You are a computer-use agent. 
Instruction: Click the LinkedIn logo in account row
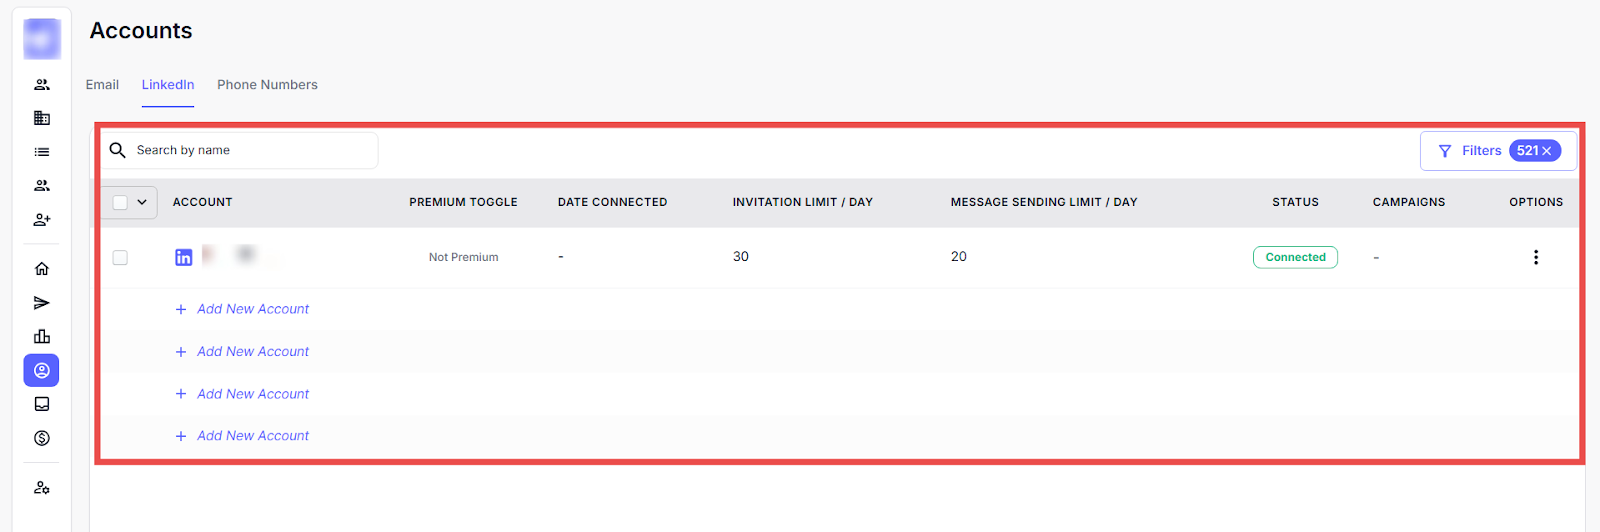coord(184,258)
